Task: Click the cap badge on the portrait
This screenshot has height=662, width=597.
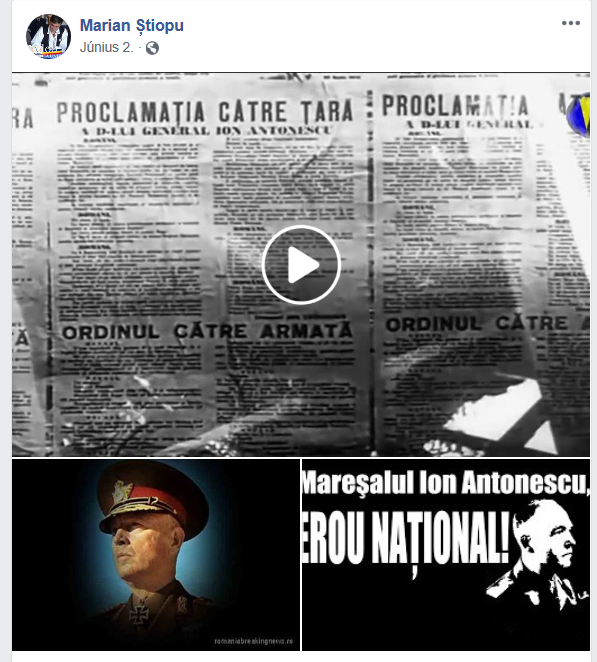Action: tap(122, 492)
